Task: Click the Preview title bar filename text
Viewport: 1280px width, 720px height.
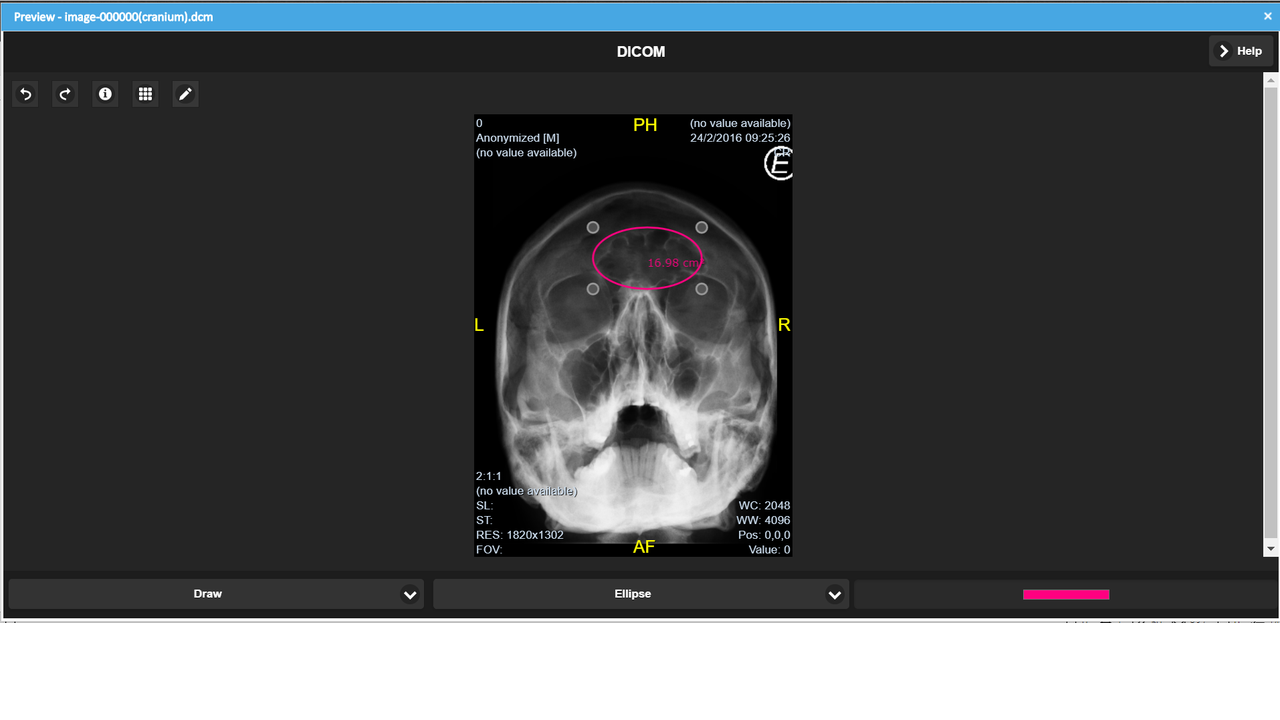Action: tap(112, 16)
